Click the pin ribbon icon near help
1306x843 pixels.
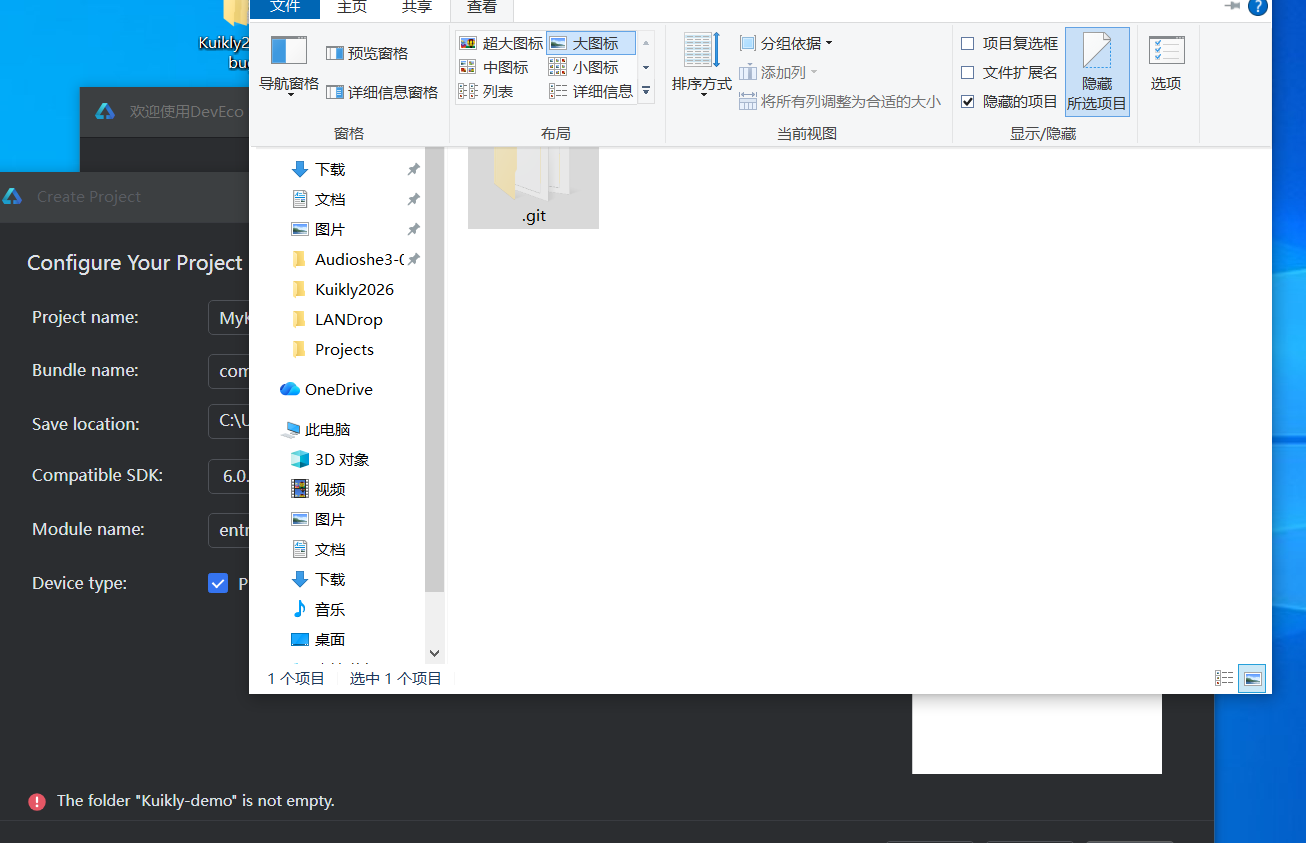coord(1232,6)
